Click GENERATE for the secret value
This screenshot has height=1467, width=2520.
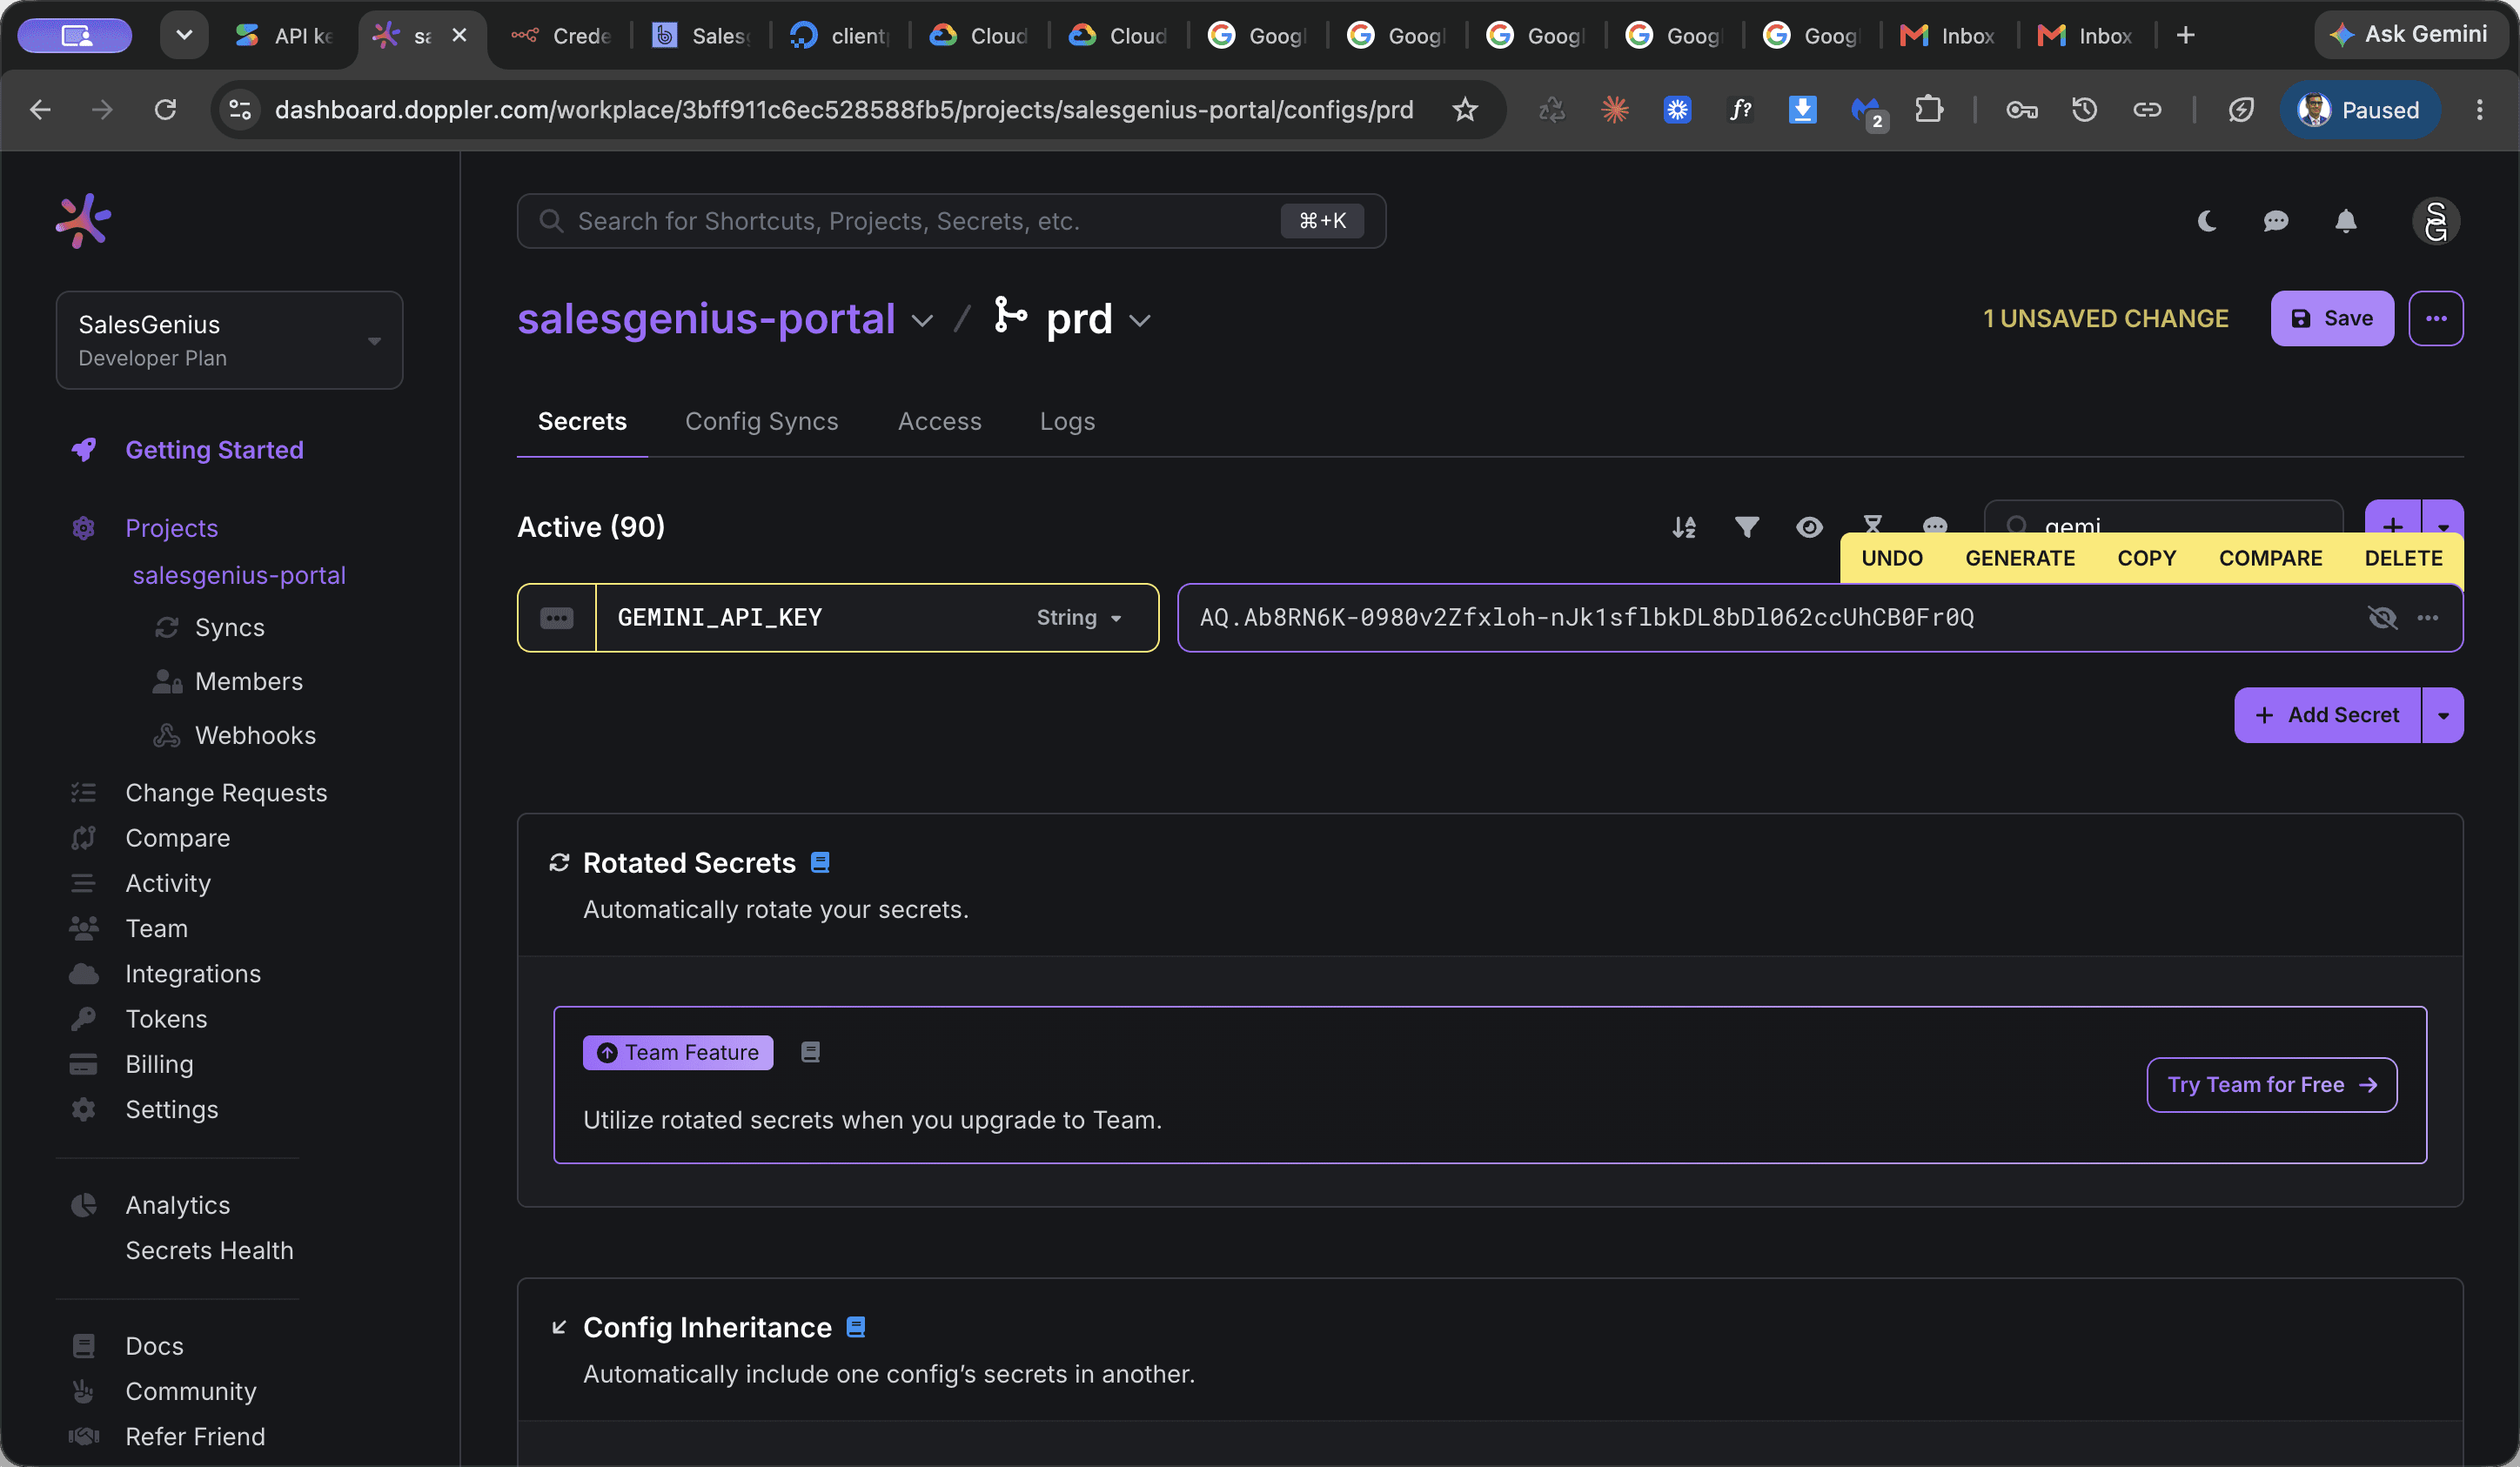(2020, 558)
